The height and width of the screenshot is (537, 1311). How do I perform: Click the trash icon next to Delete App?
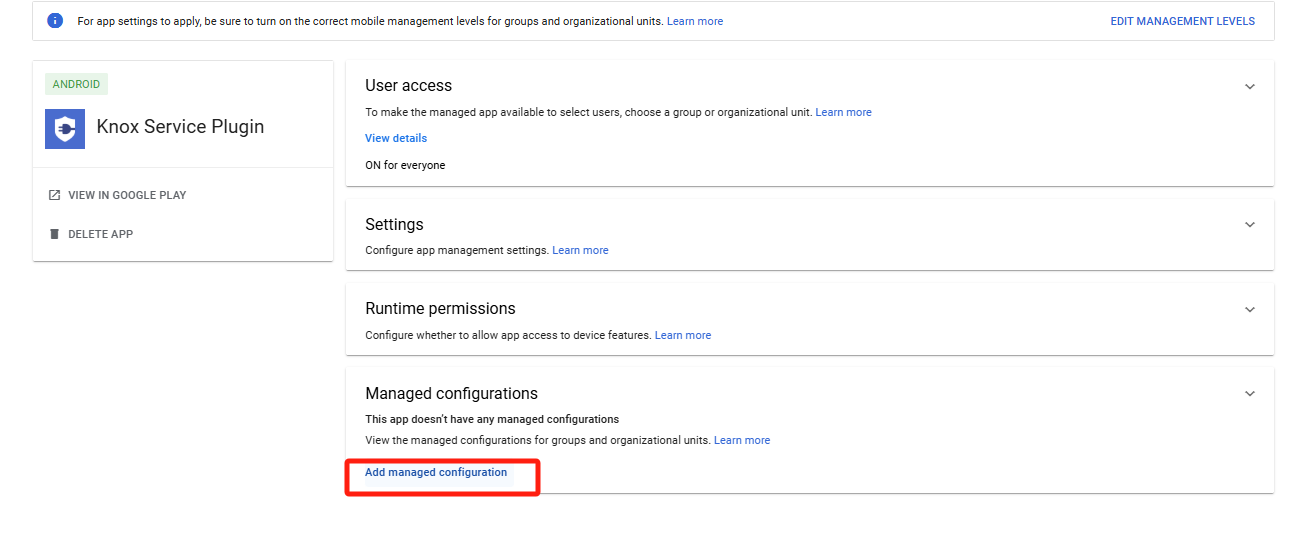[x=54, y=234]
